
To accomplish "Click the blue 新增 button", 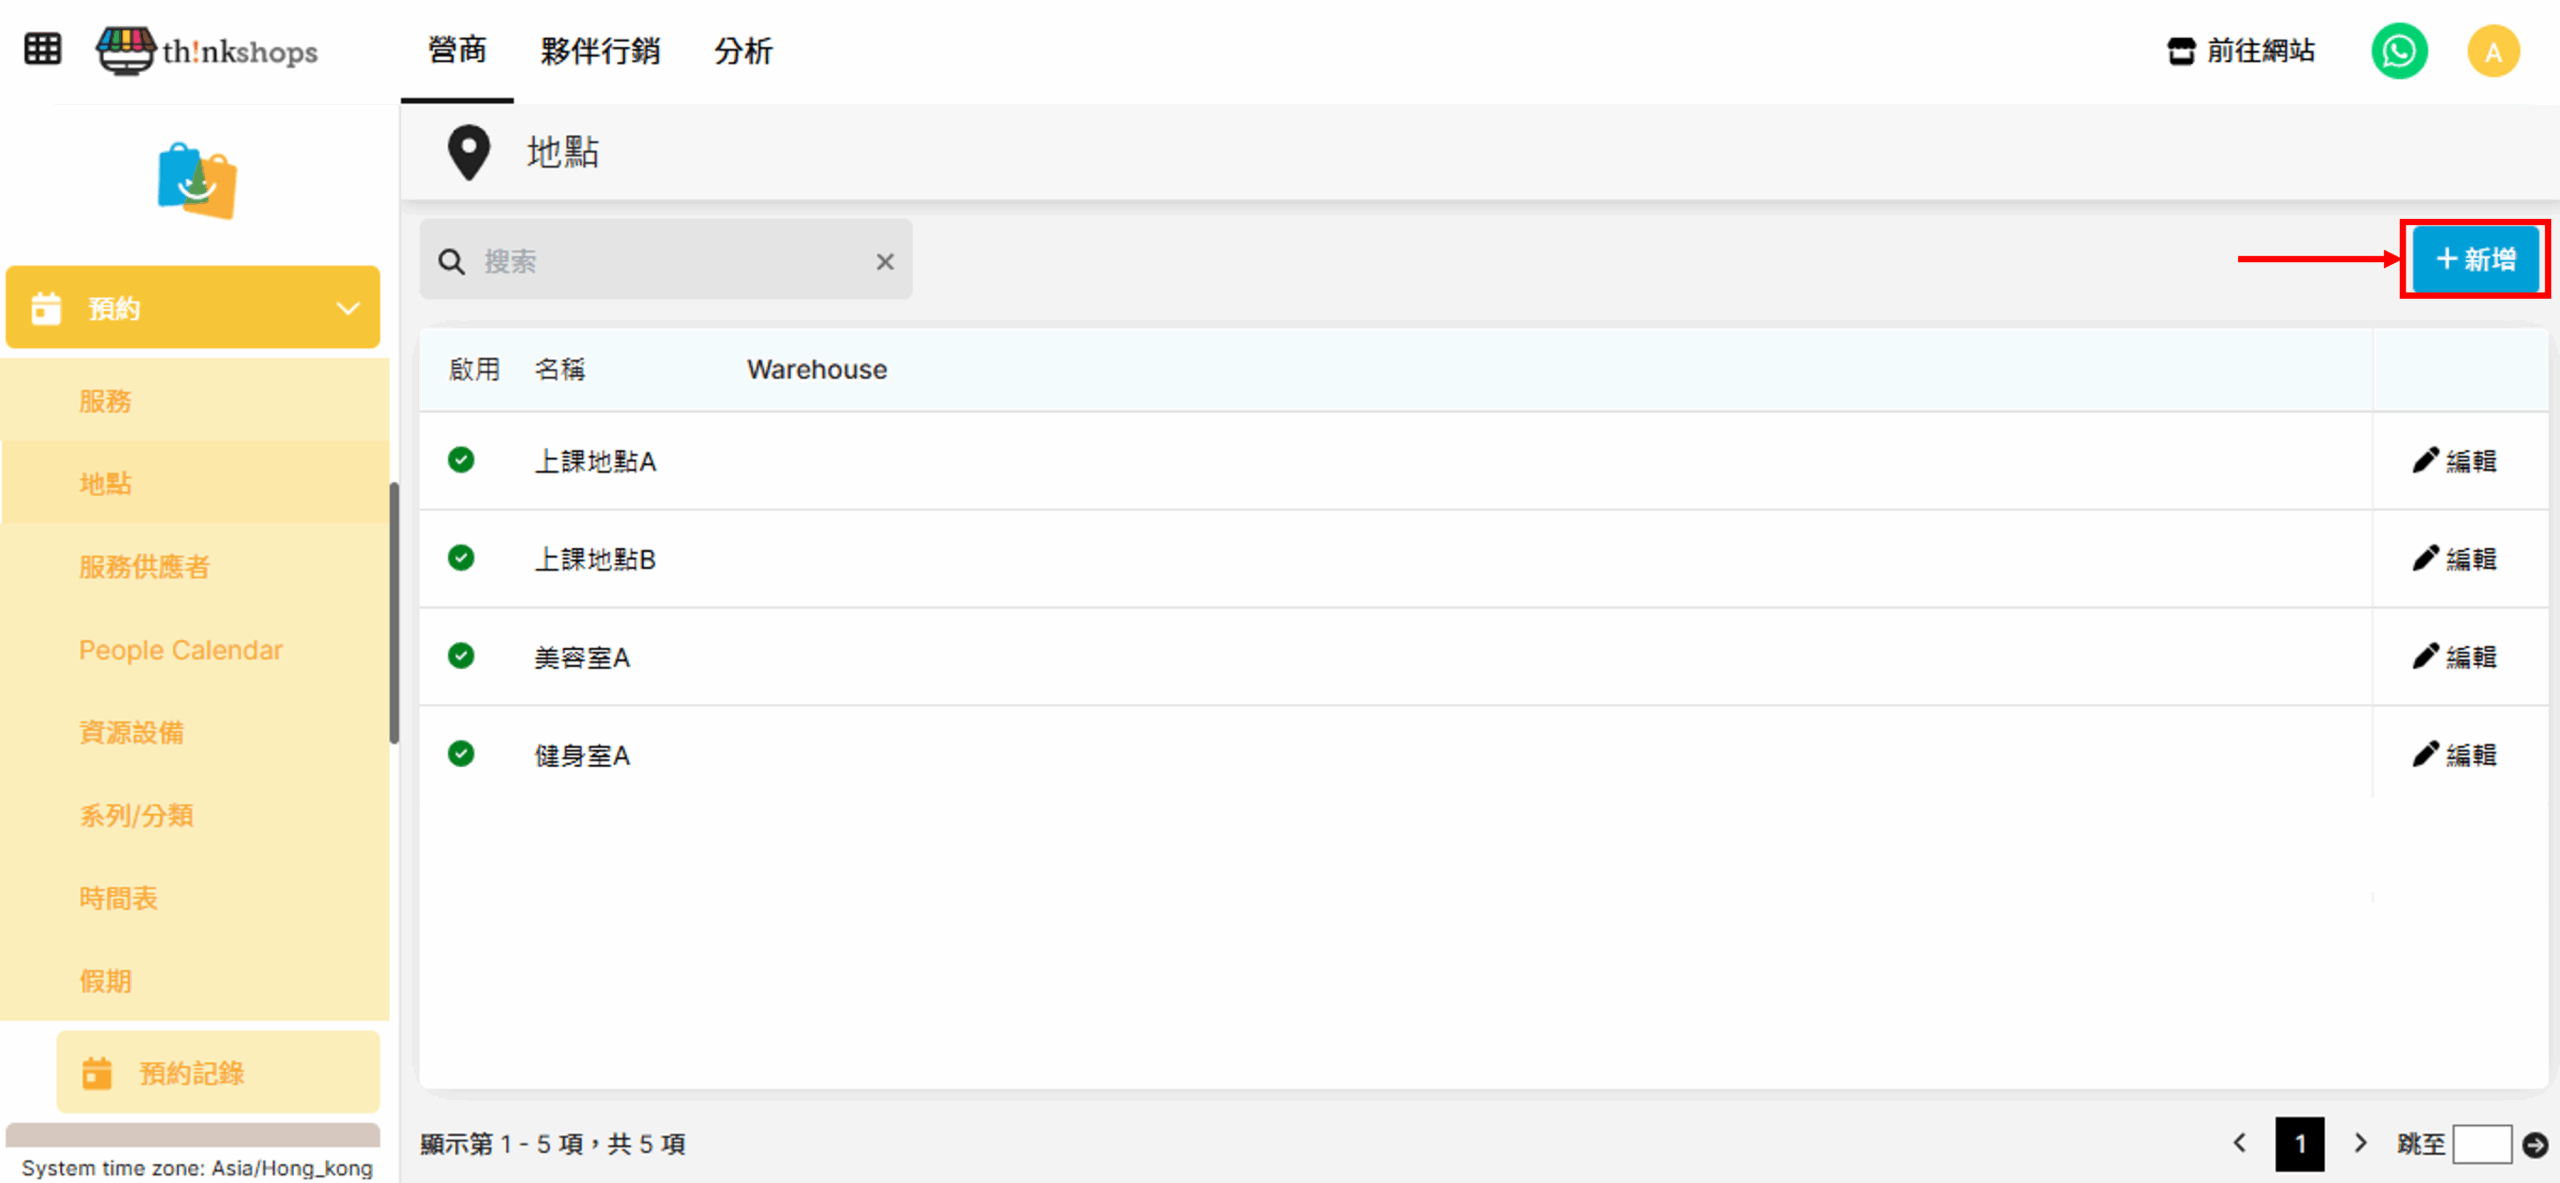I will 2475,260.
